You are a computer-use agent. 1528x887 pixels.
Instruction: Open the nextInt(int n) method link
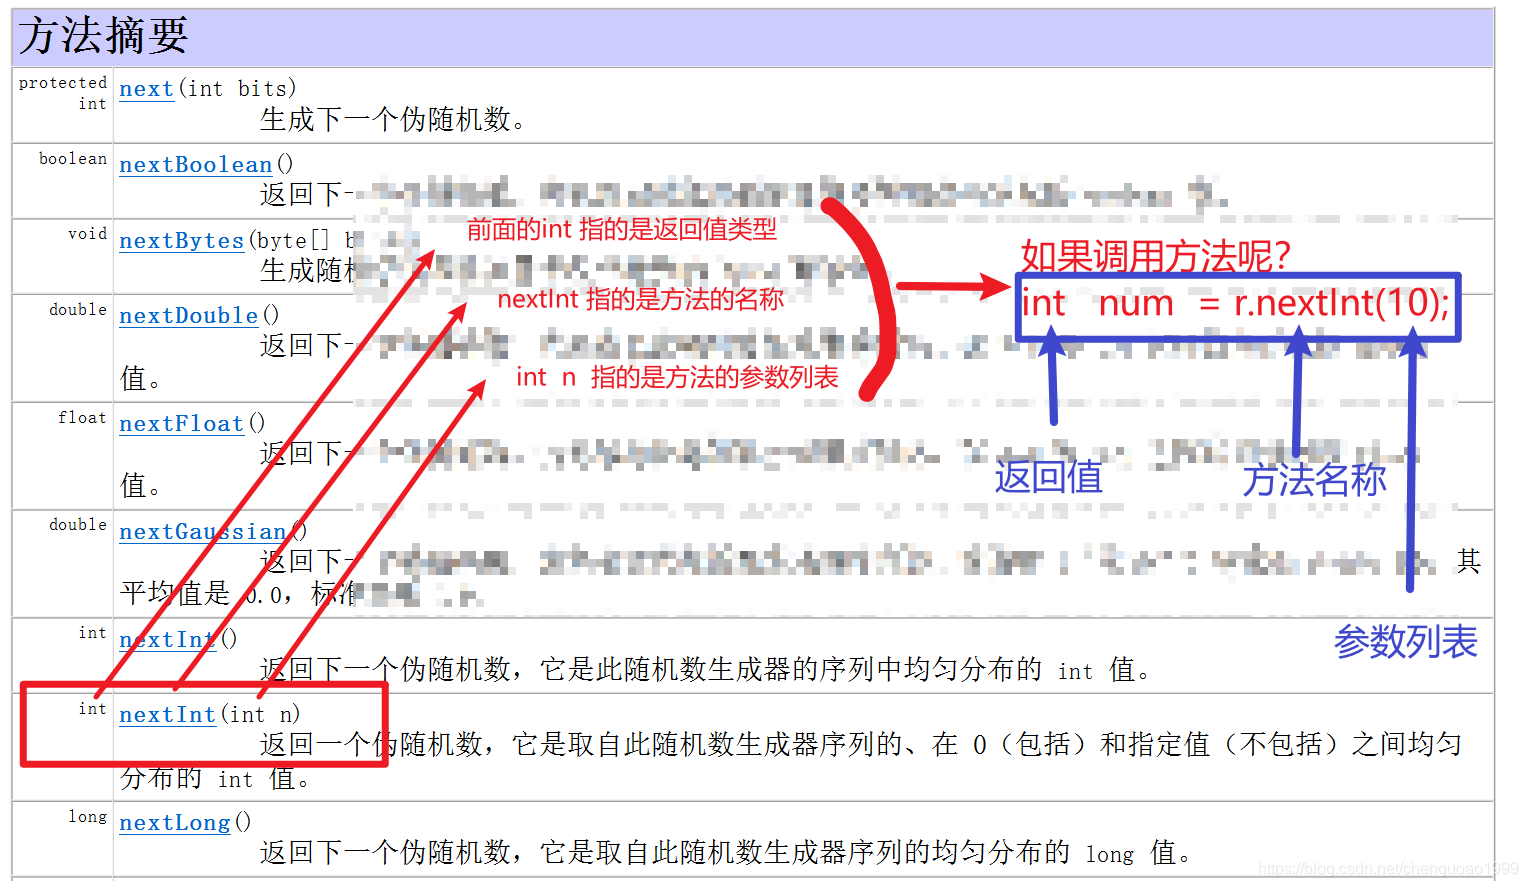coord(168,715)
